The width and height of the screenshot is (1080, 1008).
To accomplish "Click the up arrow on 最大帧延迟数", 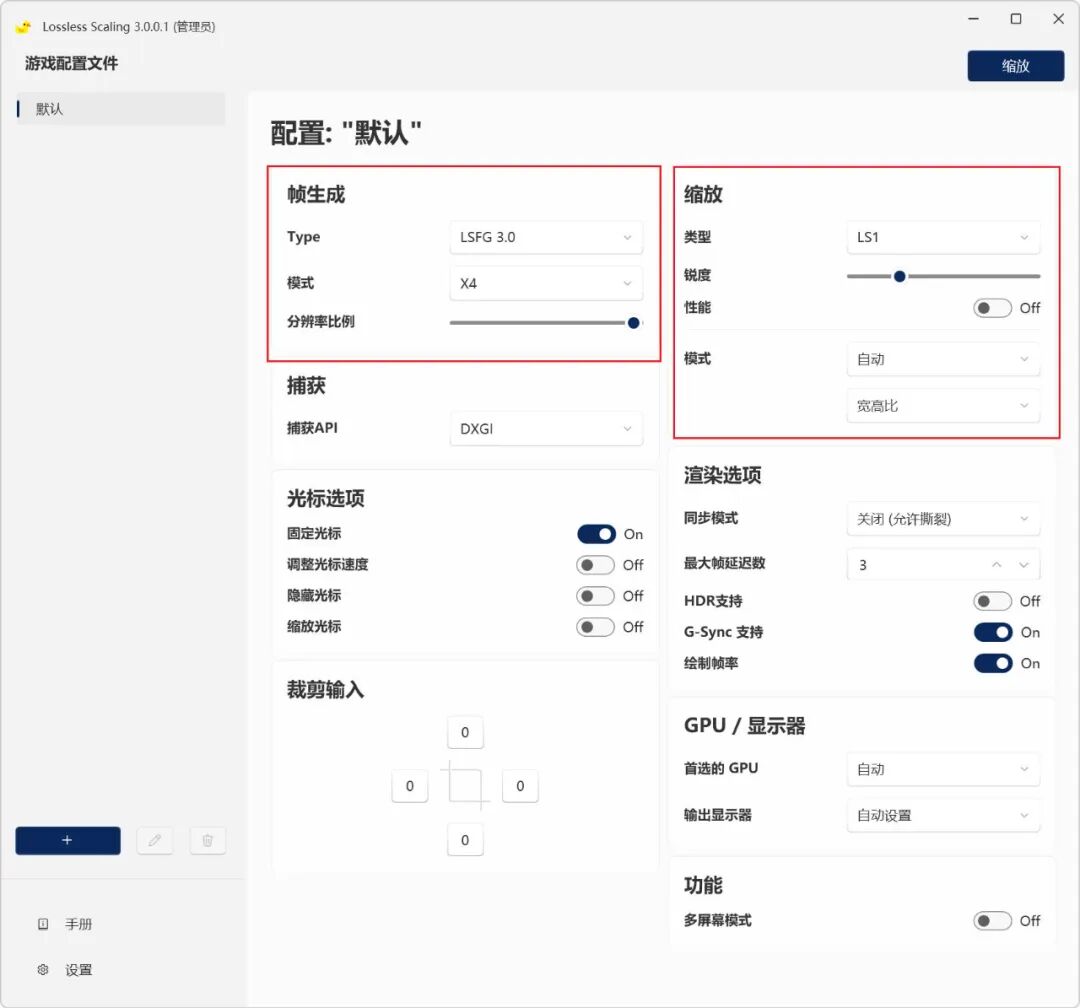I will pos(996,564).
